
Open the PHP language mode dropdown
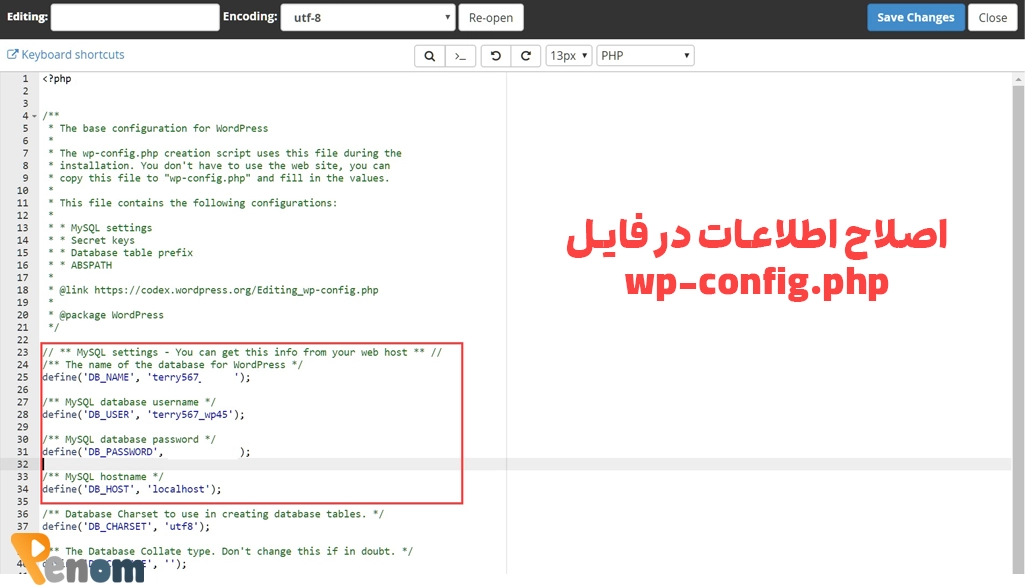click(x=645, y=56)
